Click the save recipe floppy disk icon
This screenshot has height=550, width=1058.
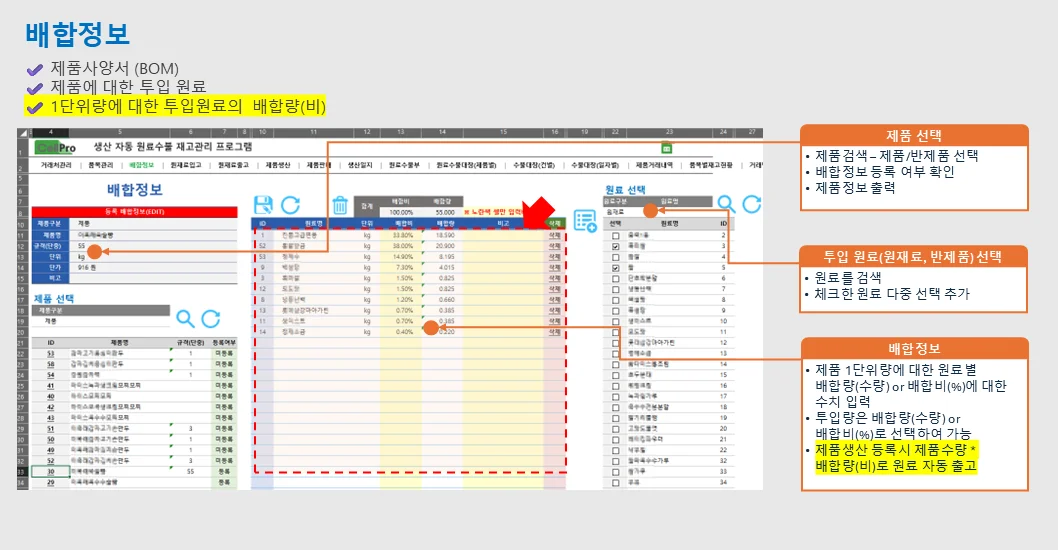(x=264, y=204)
